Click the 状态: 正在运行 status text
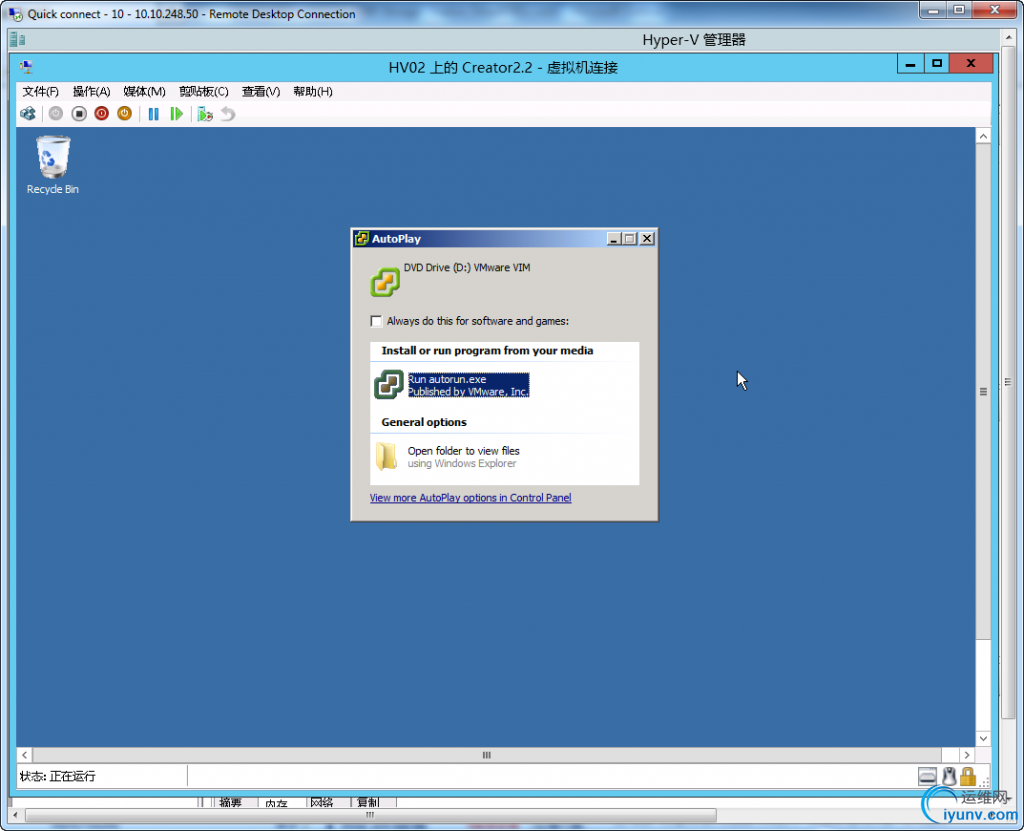1024x831 pixels. (57, 776)
